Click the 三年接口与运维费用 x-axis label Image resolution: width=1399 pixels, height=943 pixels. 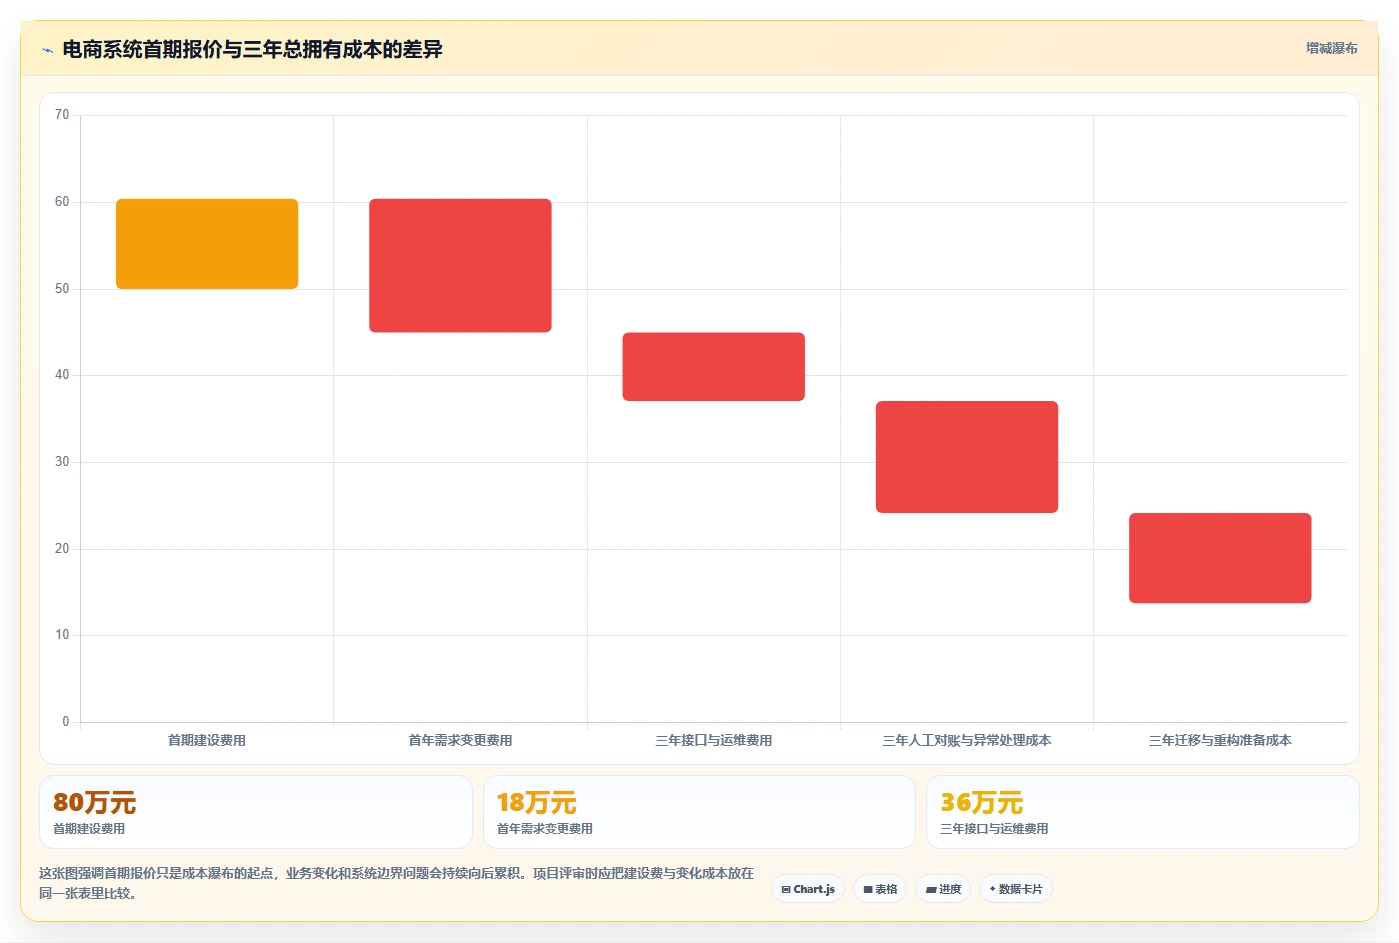[x=714, y=741]
